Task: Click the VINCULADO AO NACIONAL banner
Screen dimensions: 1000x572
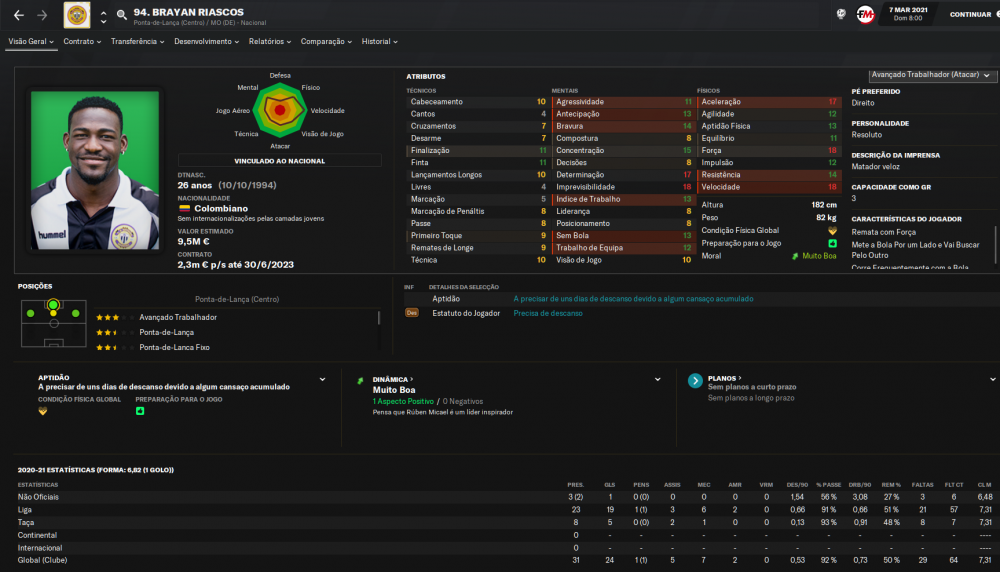Action: (x=279, y=161)
